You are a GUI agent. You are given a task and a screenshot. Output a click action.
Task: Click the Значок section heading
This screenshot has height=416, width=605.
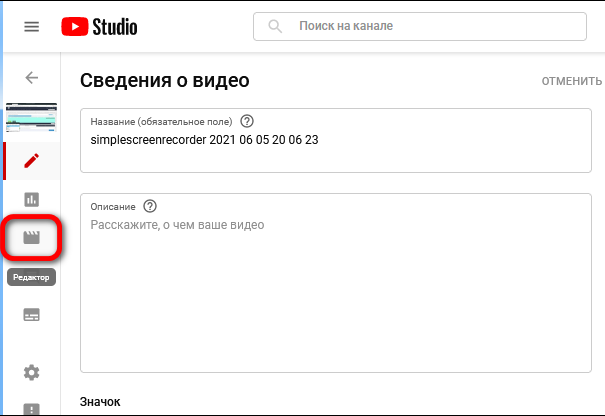[100, 402]
